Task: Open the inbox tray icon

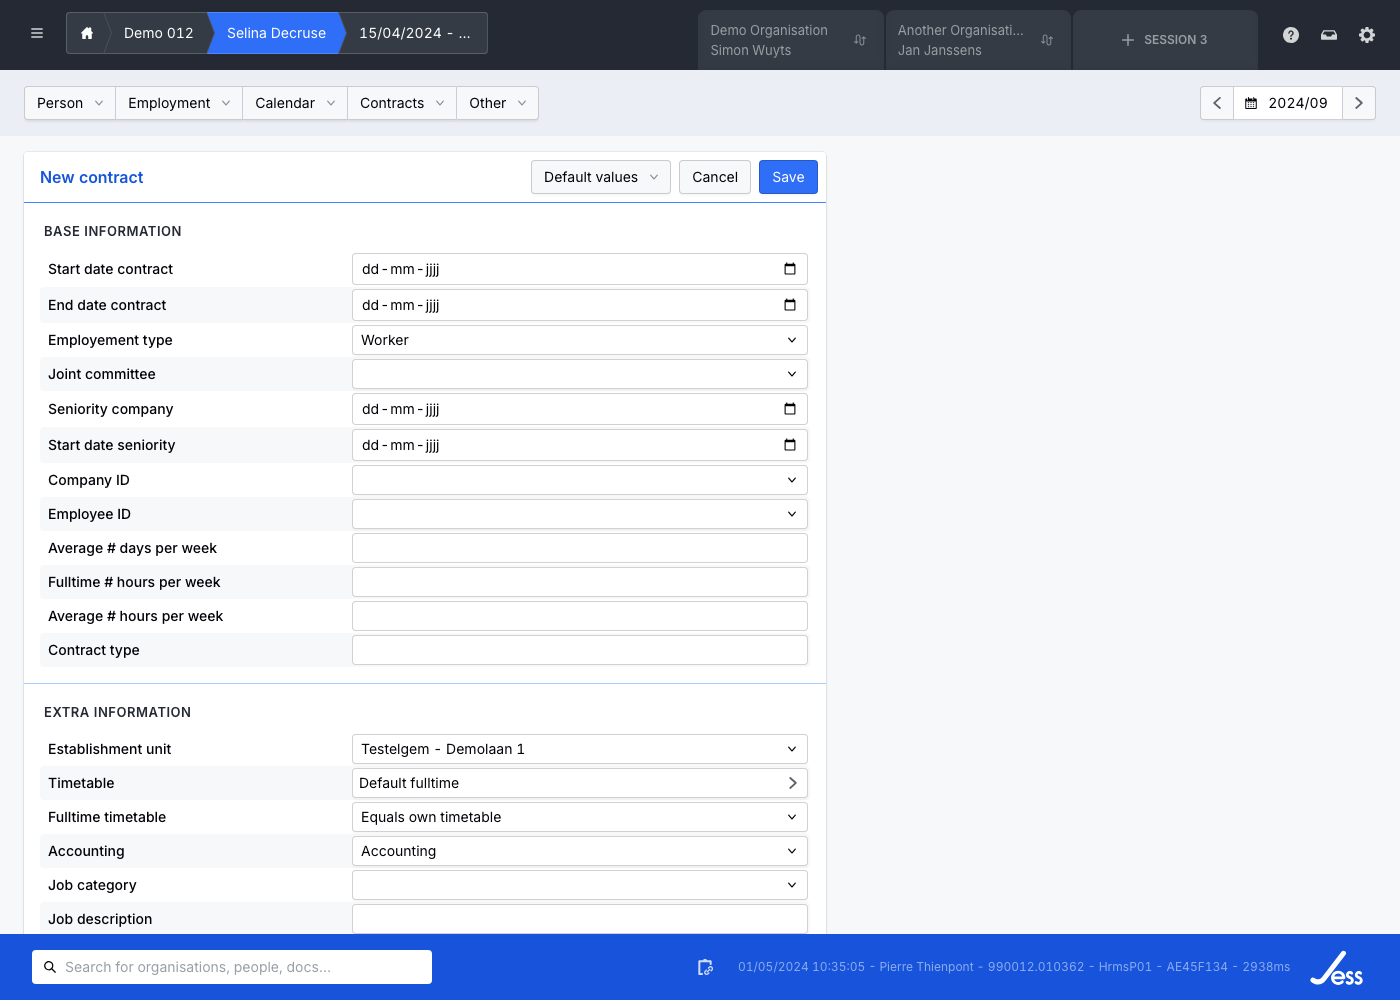Action: (1329, 35)
